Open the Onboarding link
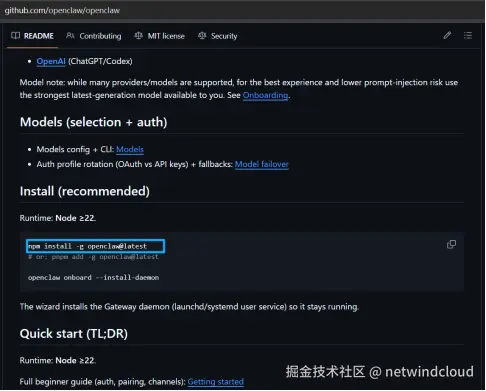486x391 pixels. point(265,95)
